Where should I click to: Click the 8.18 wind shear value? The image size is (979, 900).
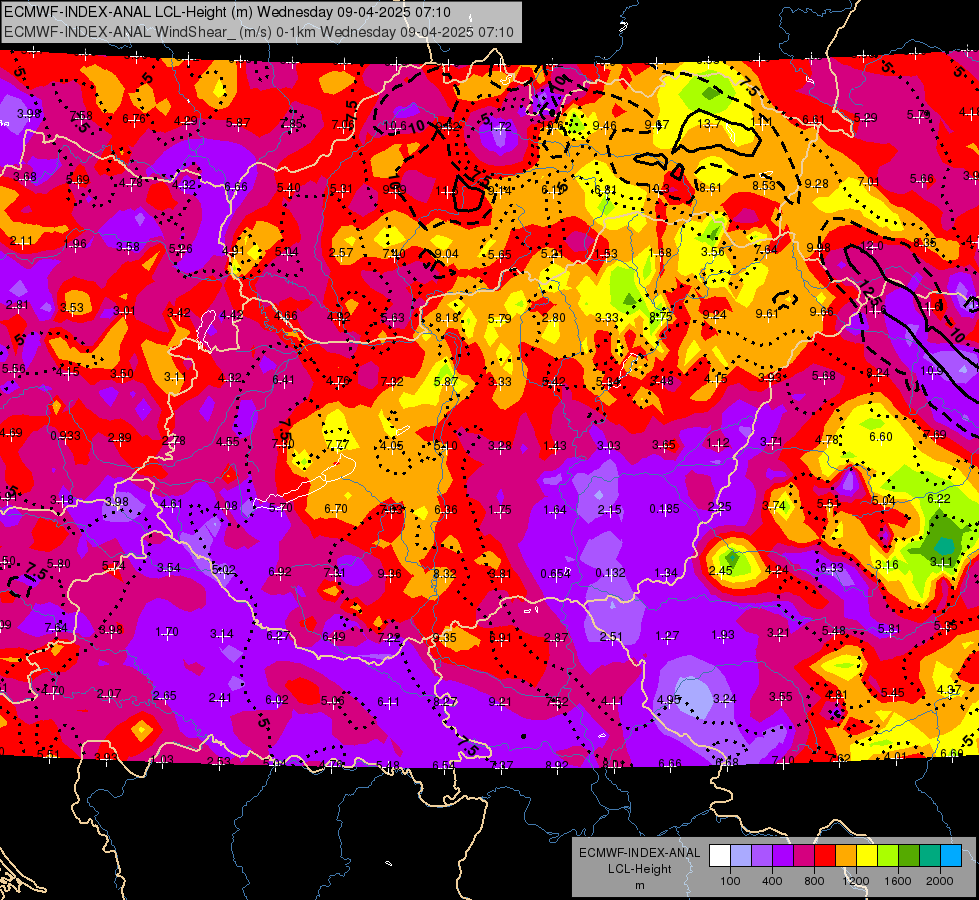pos(446,318)
